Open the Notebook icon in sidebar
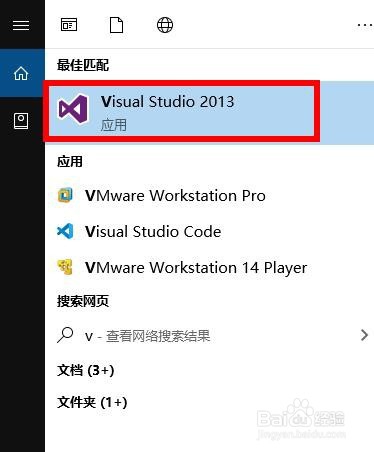374x452 pixels. tap(21, 121)
